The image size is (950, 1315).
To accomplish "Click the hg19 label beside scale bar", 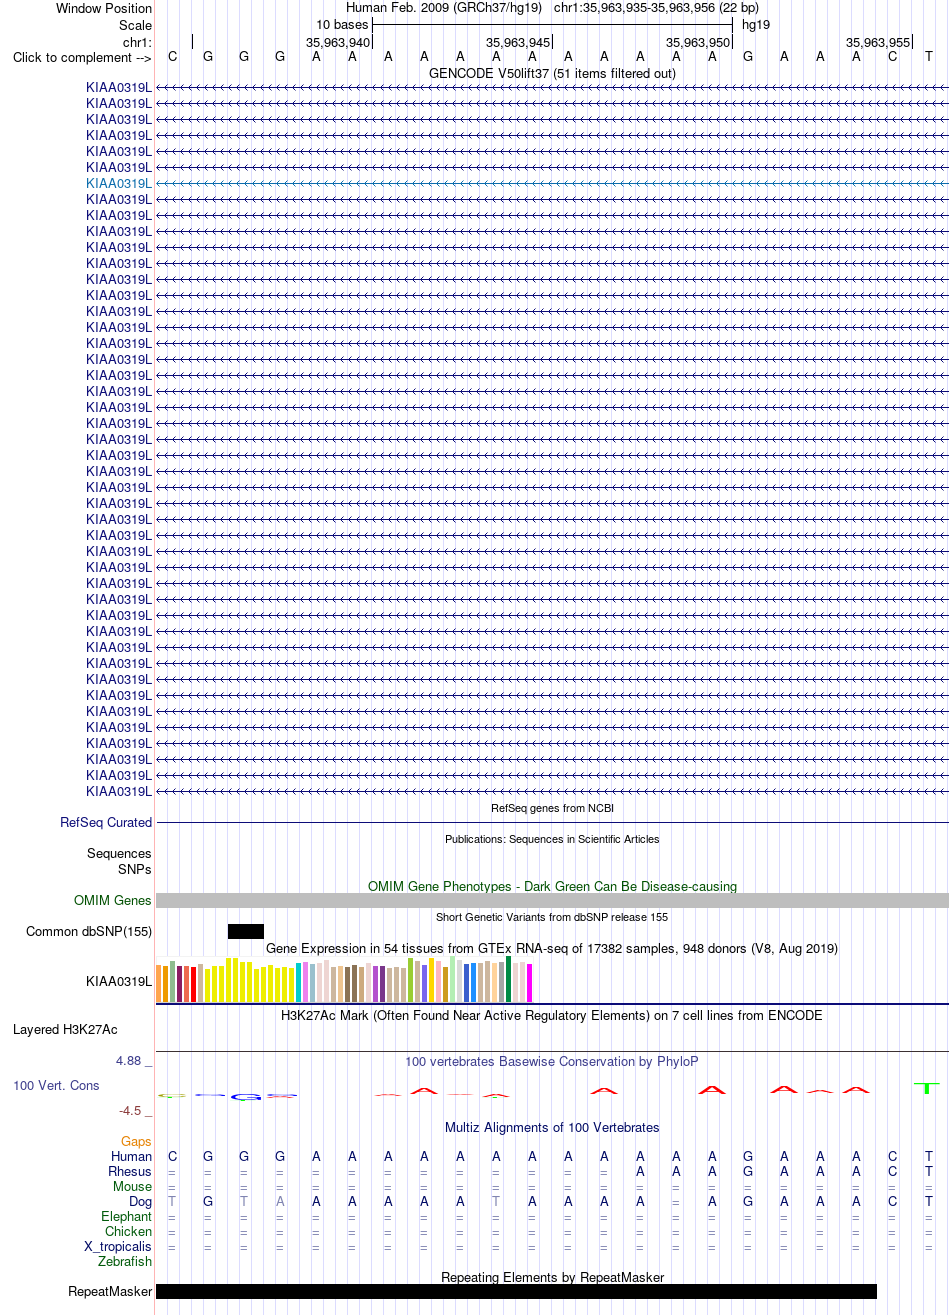I will (756, 25).
